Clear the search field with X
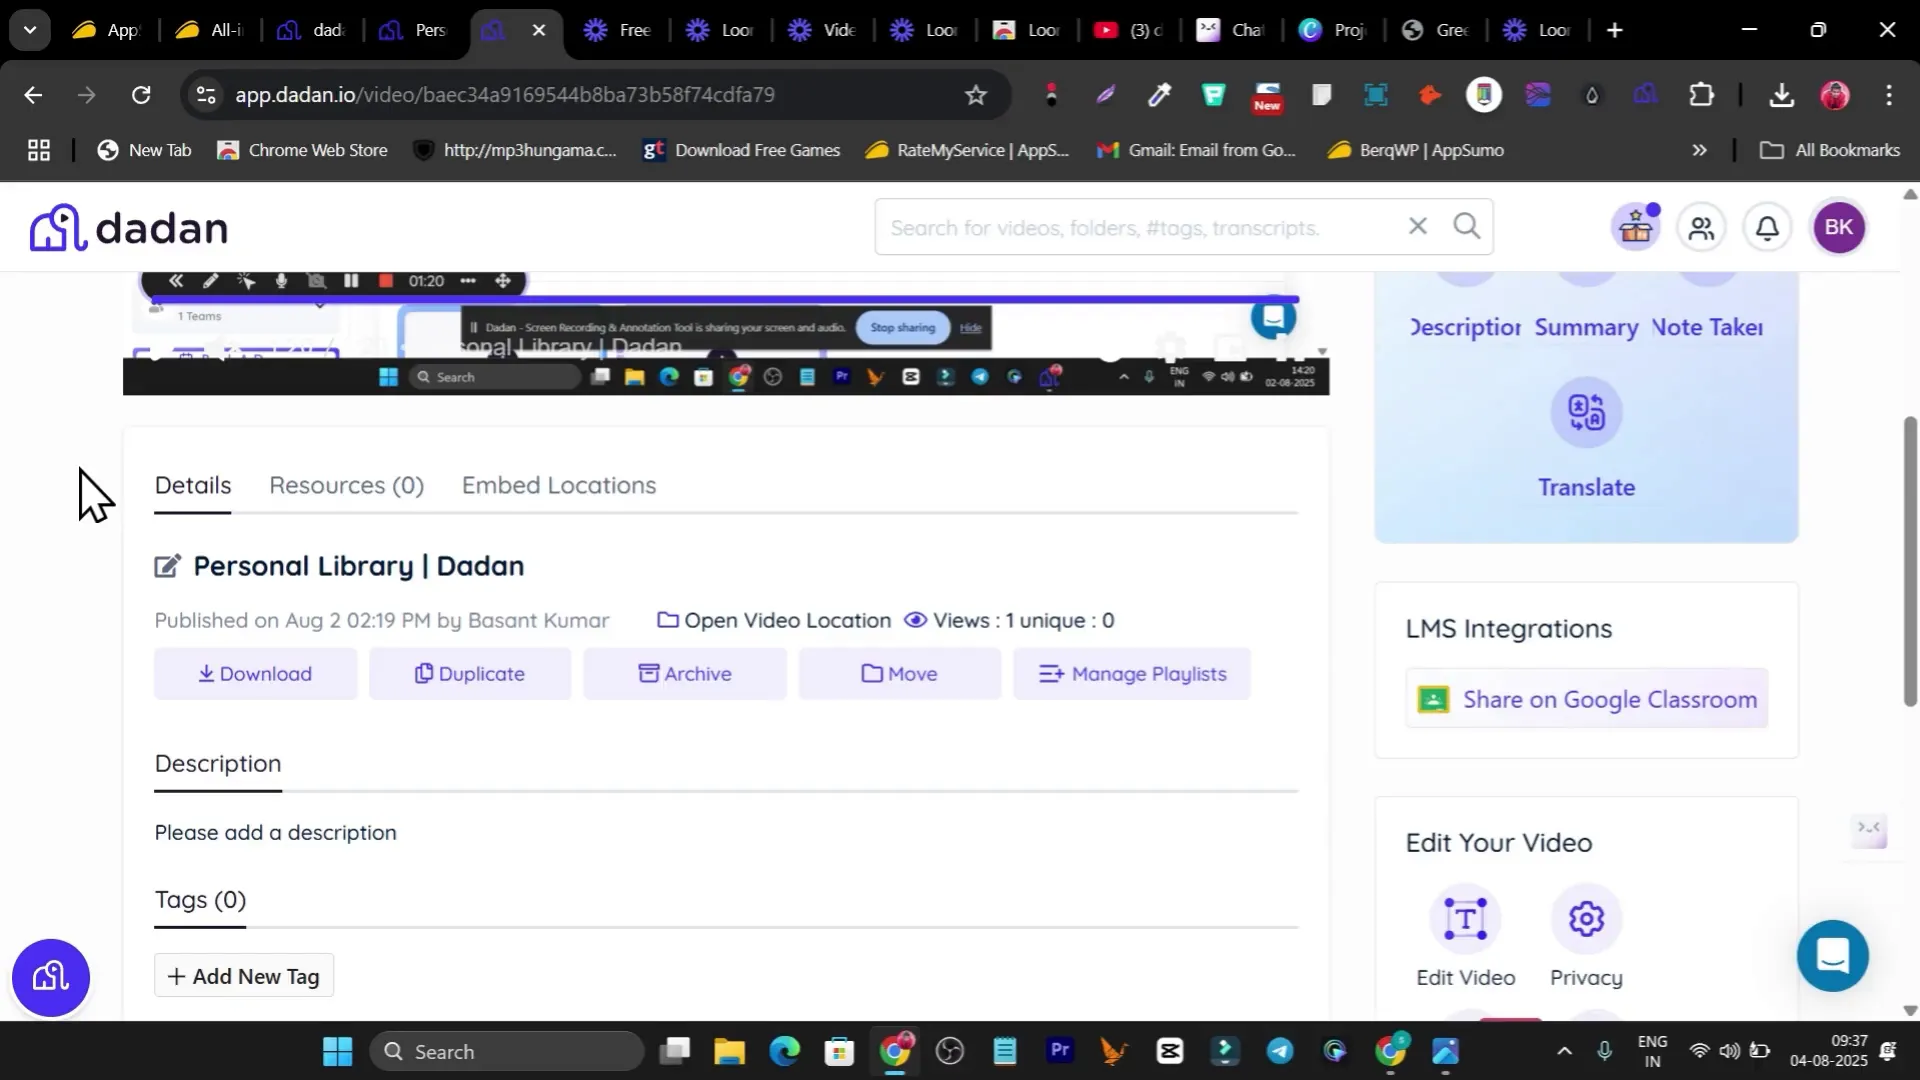The height and width of the screenshot is (1080, 1920). pos(1417,226)
